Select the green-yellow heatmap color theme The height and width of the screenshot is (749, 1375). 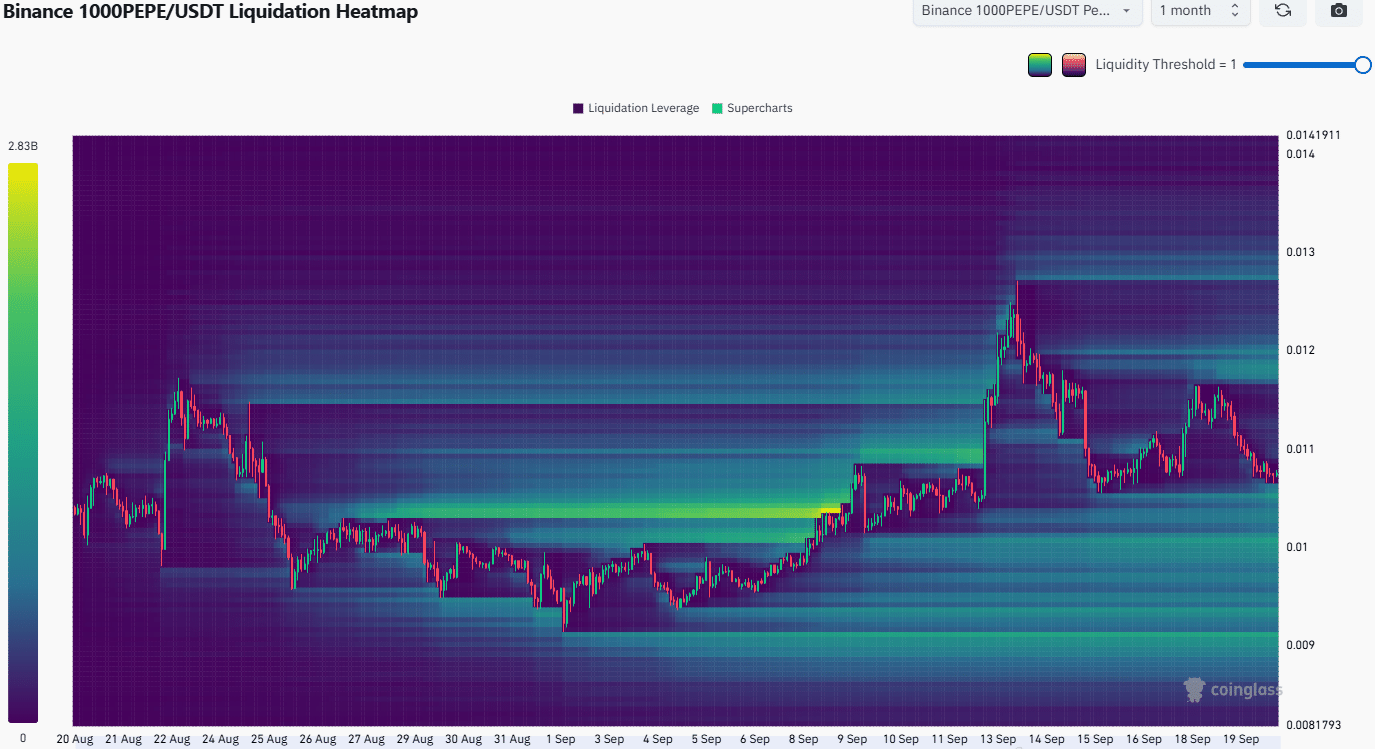(x=1040, y=65)
